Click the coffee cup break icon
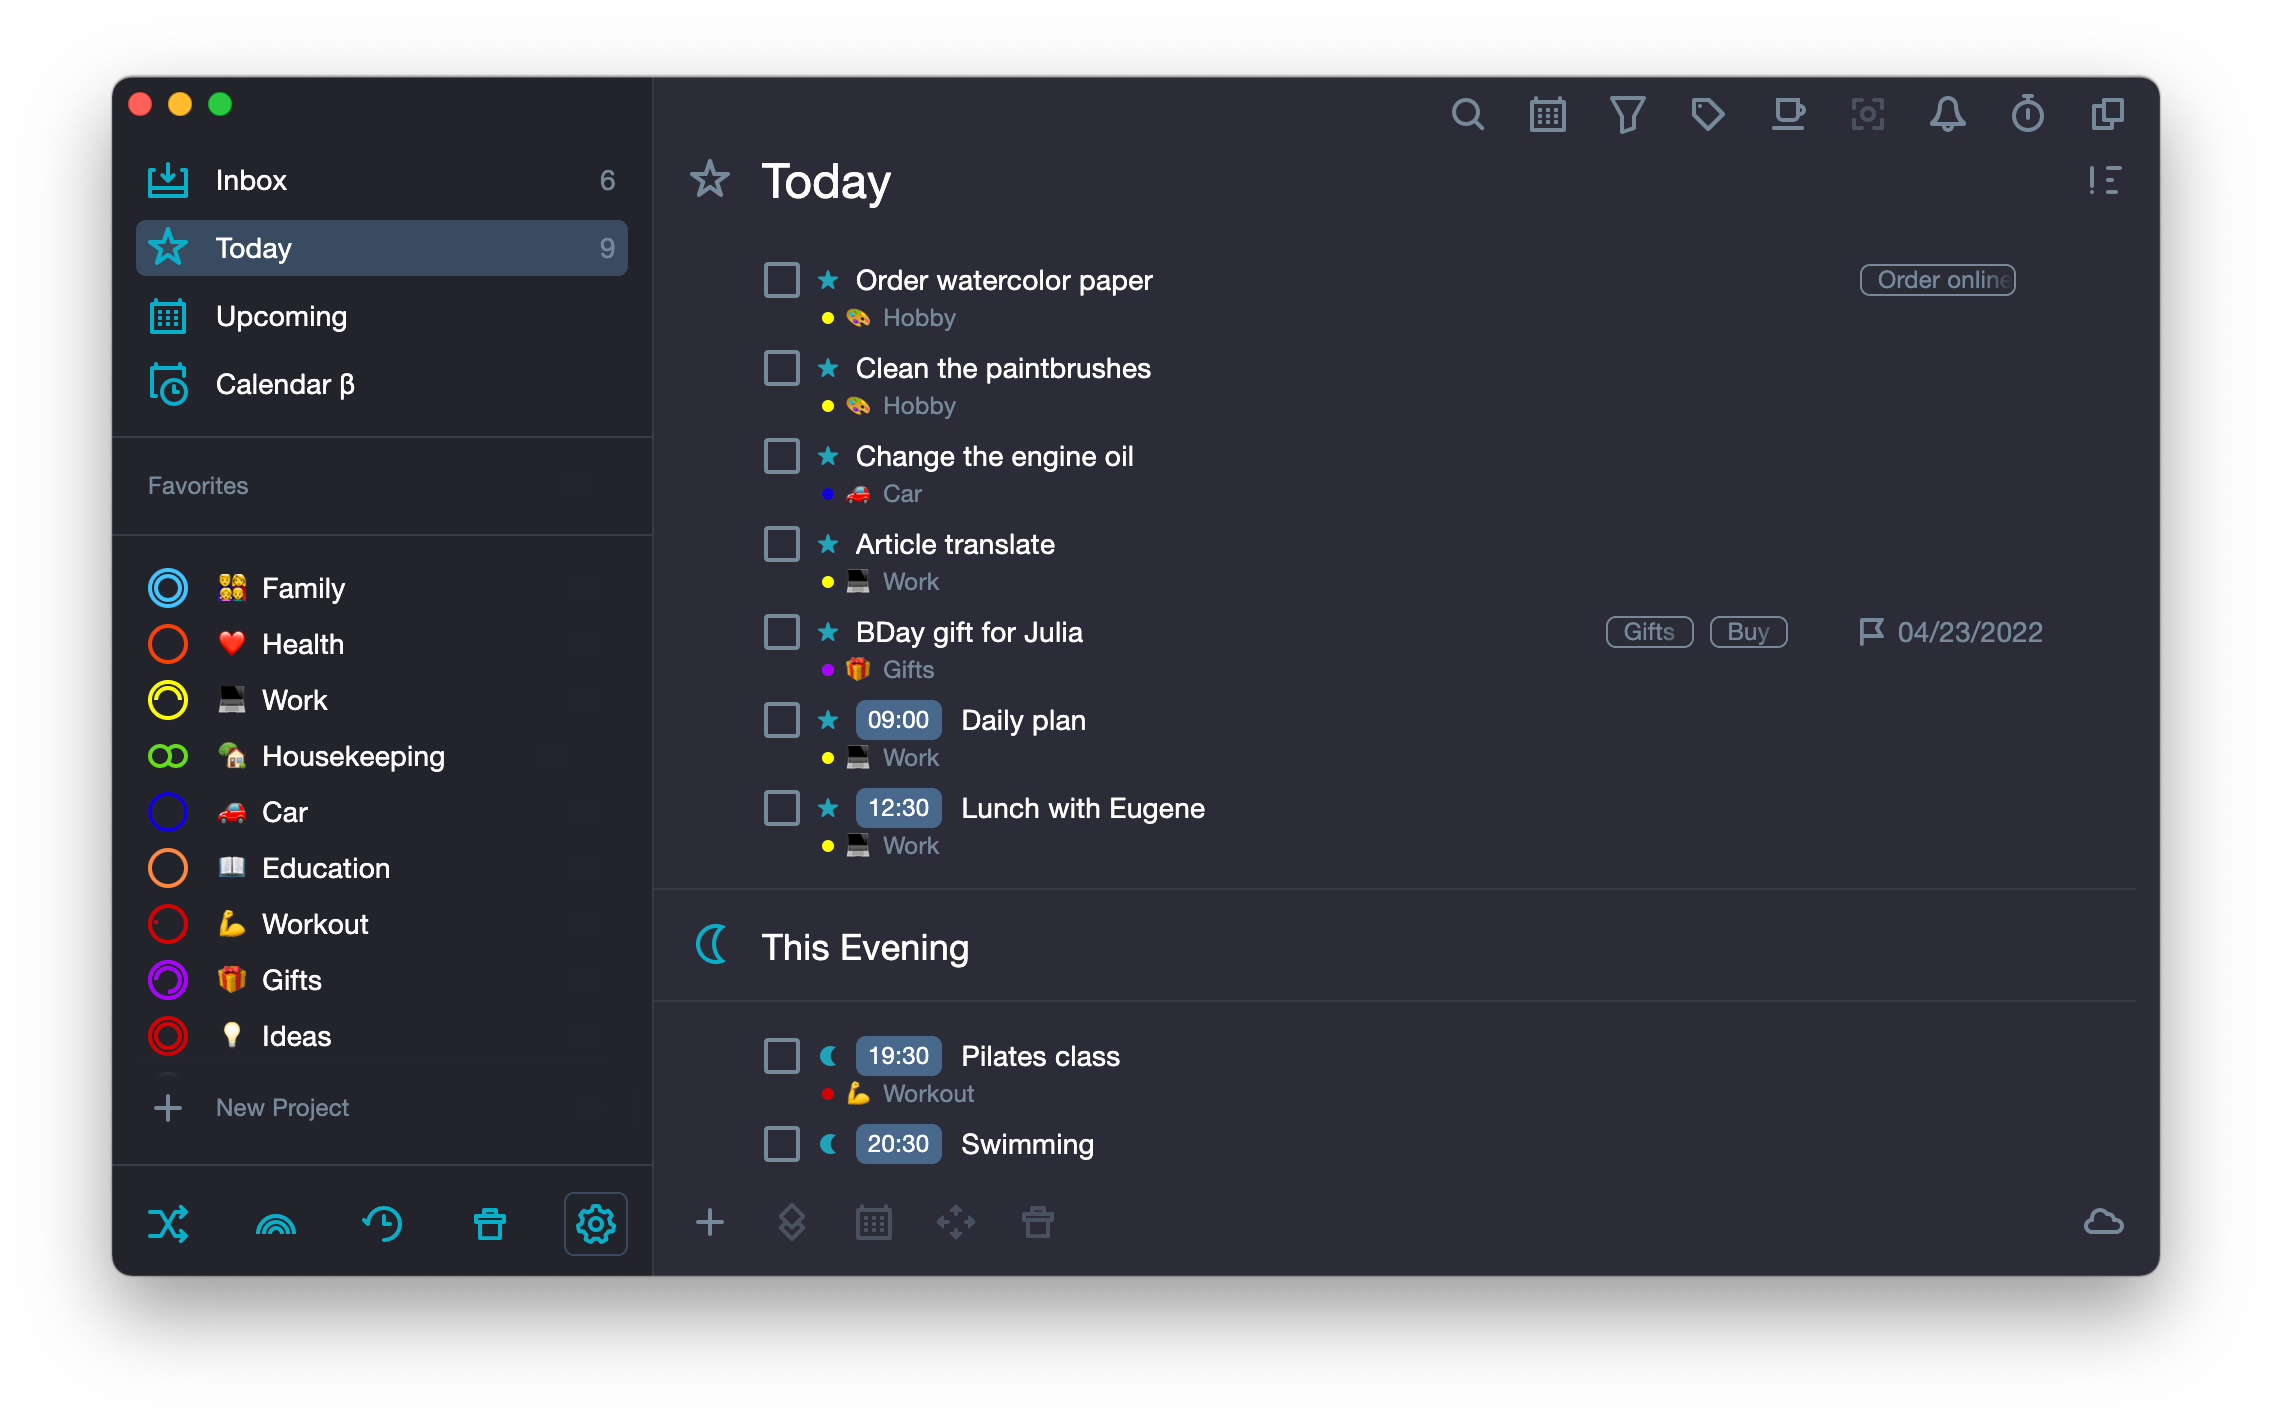Image resolution: width=2272 pixels, height=1424 pixels. pyautogui.click(x=1788, y=115)
